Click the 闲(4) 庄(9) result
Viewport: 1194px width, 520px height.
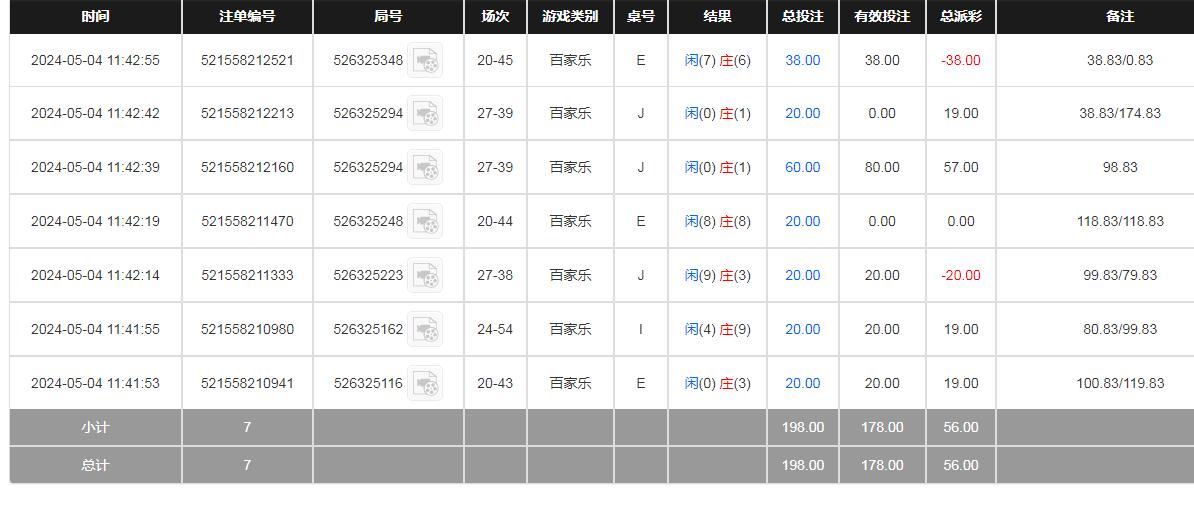click(x=717, y=330)
